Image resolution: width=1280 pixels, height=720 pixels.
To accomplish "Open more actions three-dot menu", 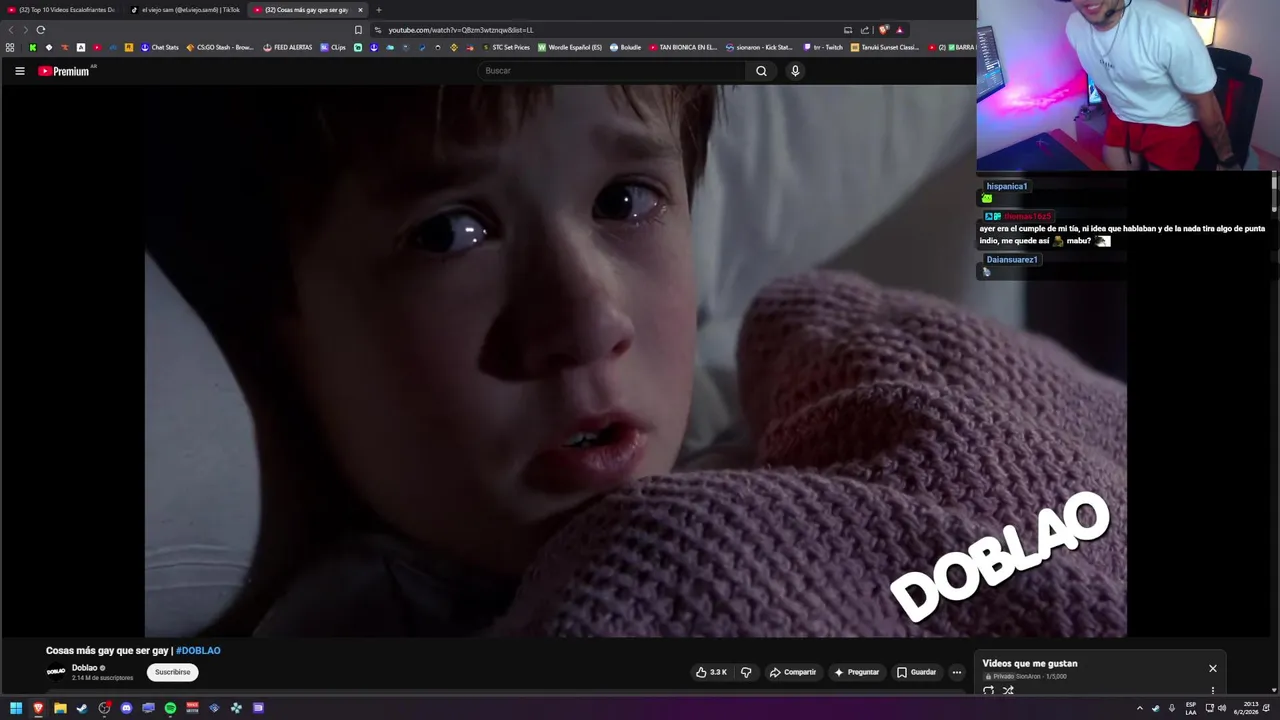I will pos(956,672).
